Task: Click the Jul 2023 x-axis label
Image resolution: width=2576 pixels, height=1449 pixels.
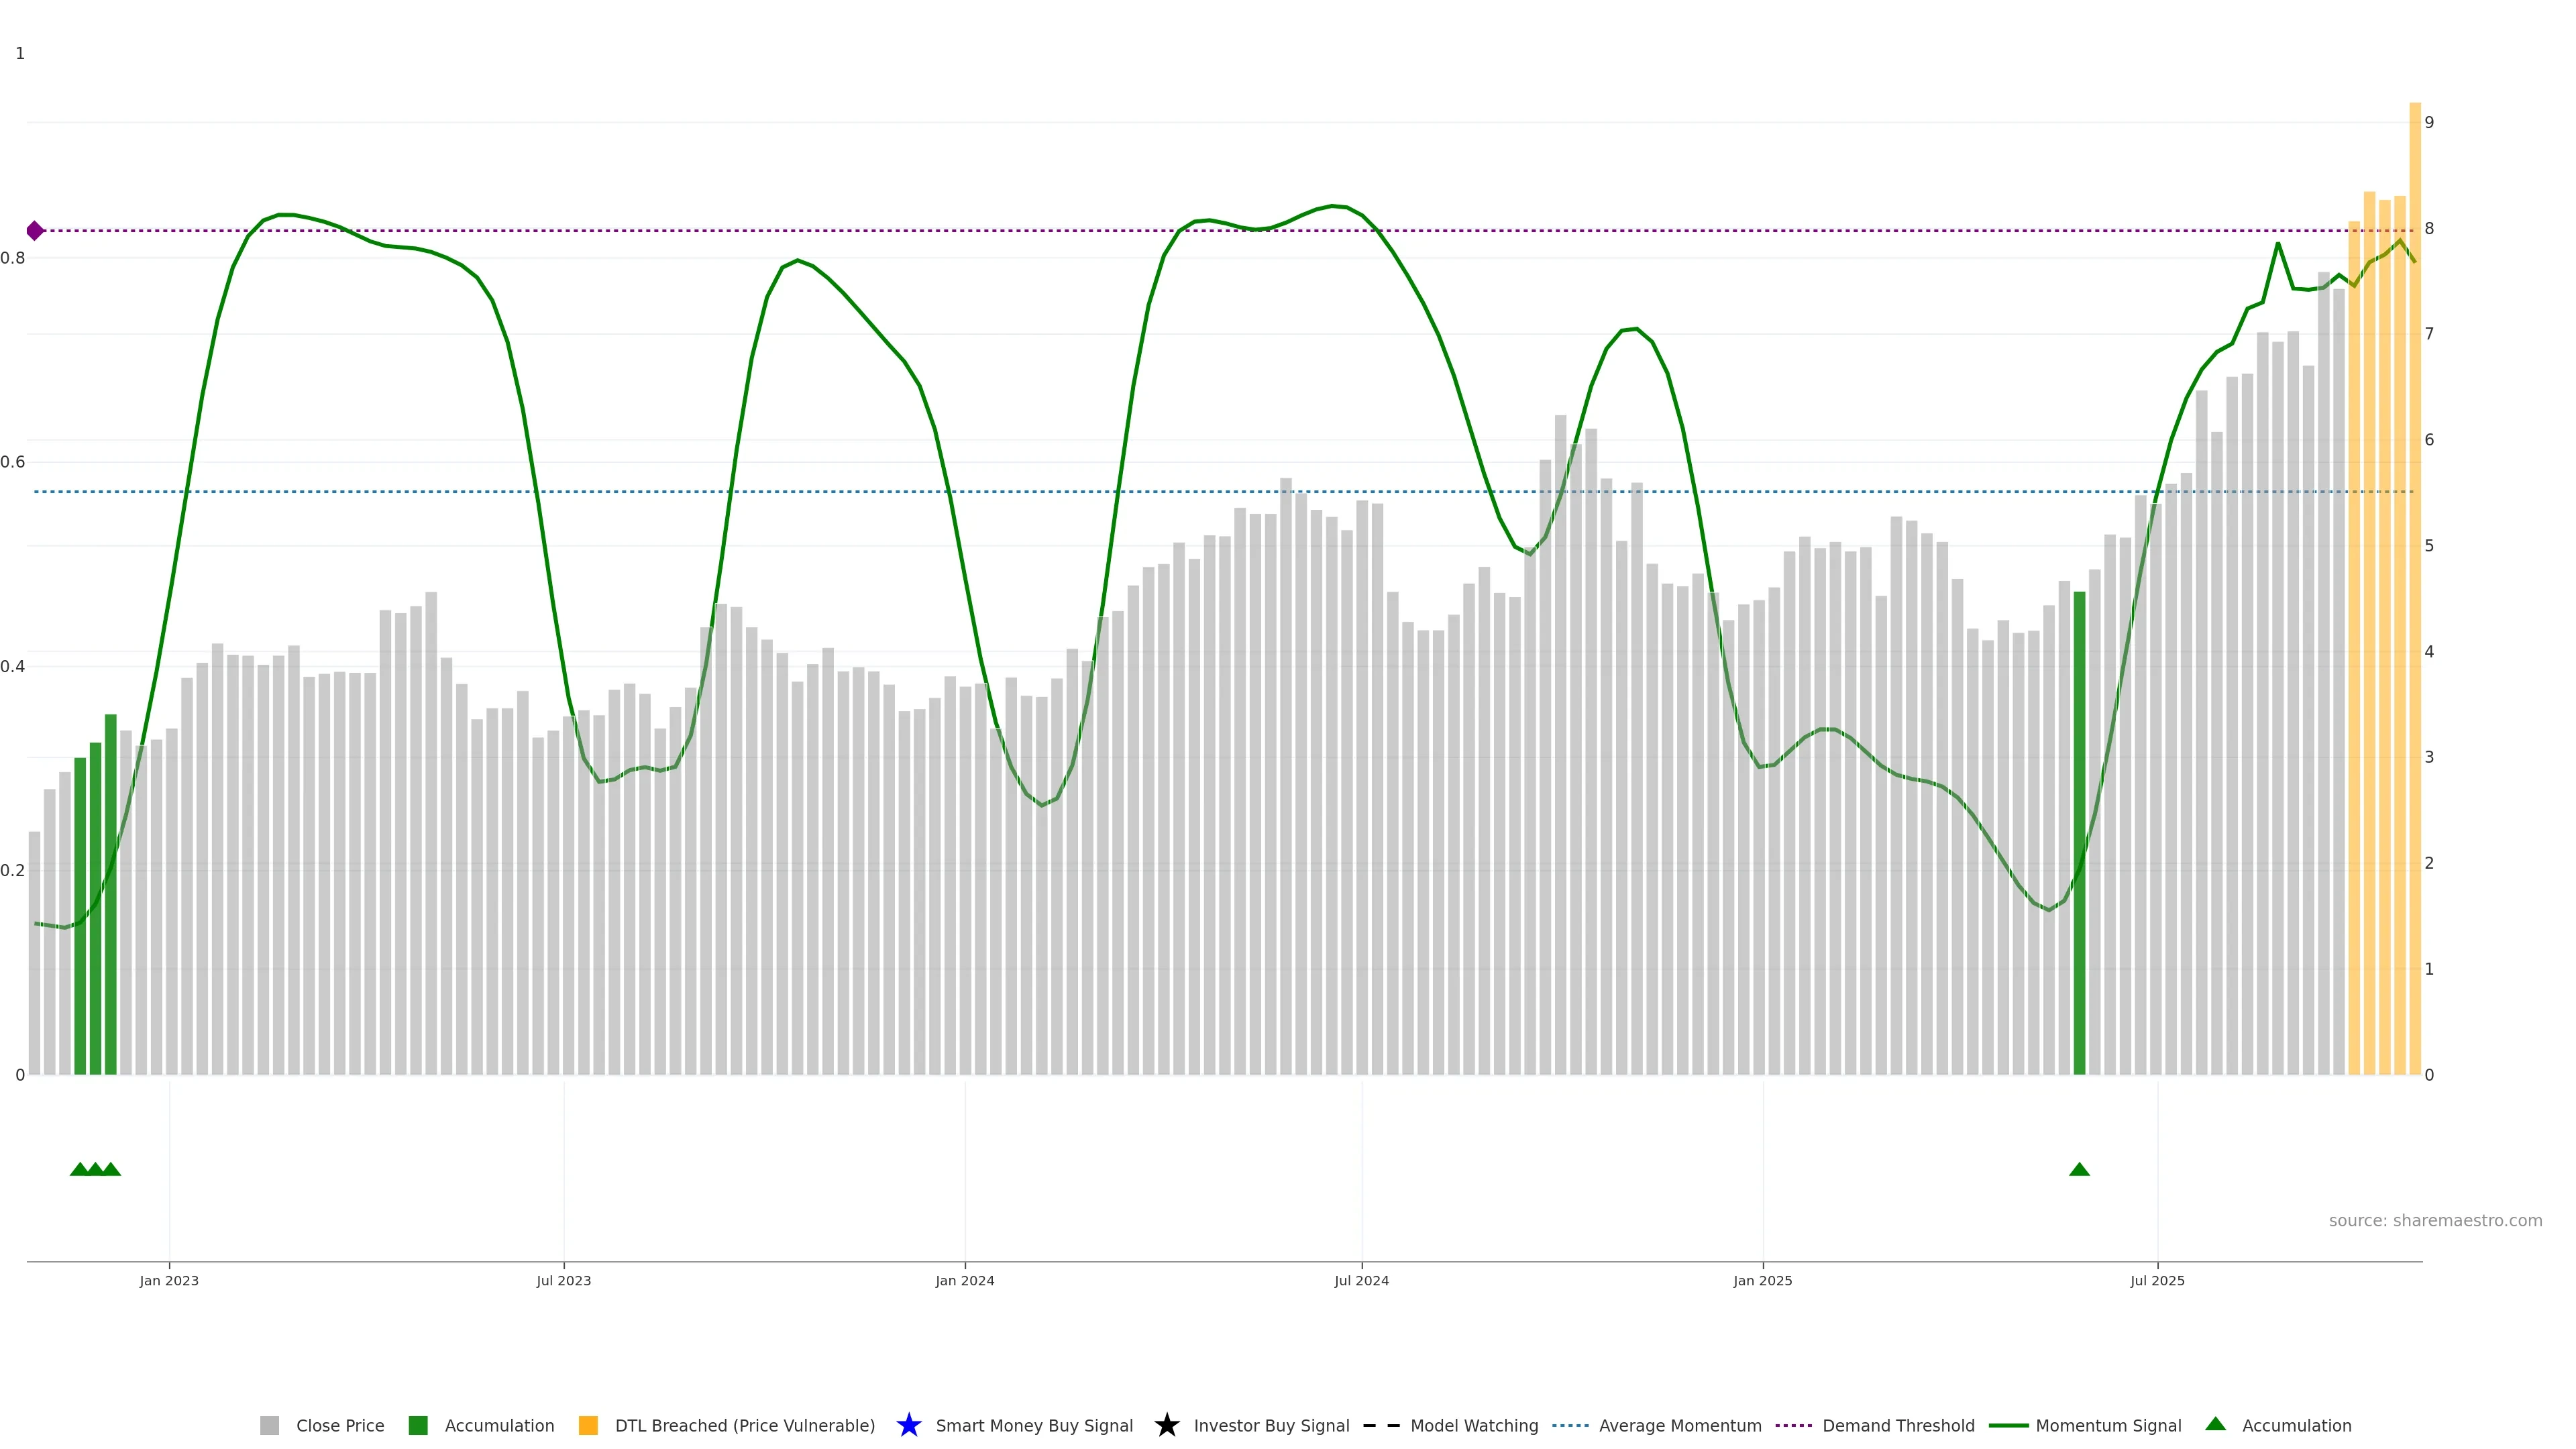Action: coord(564,1280)
